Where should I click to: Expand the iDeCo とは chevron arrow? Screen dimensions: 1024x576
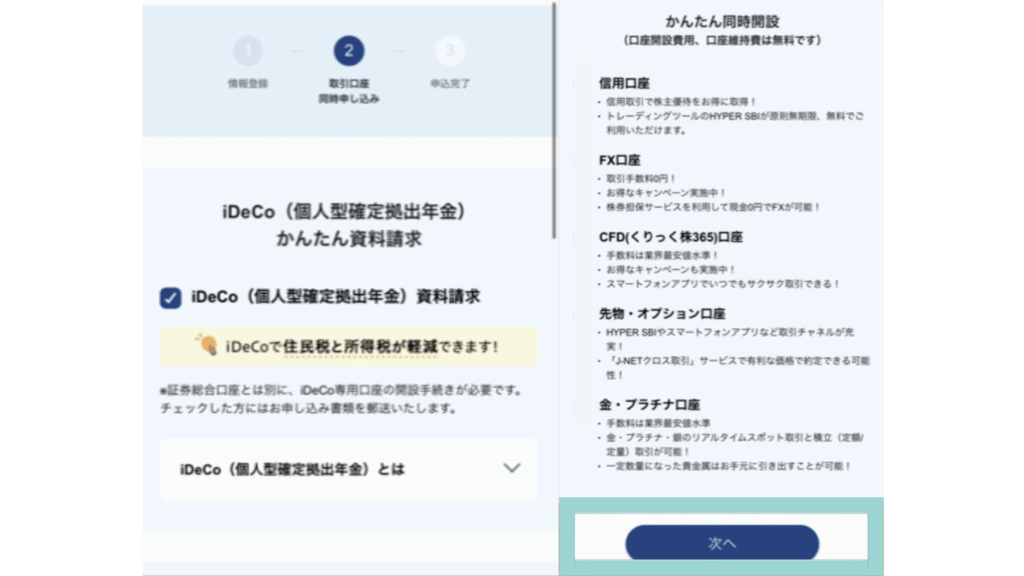(512, 468)
